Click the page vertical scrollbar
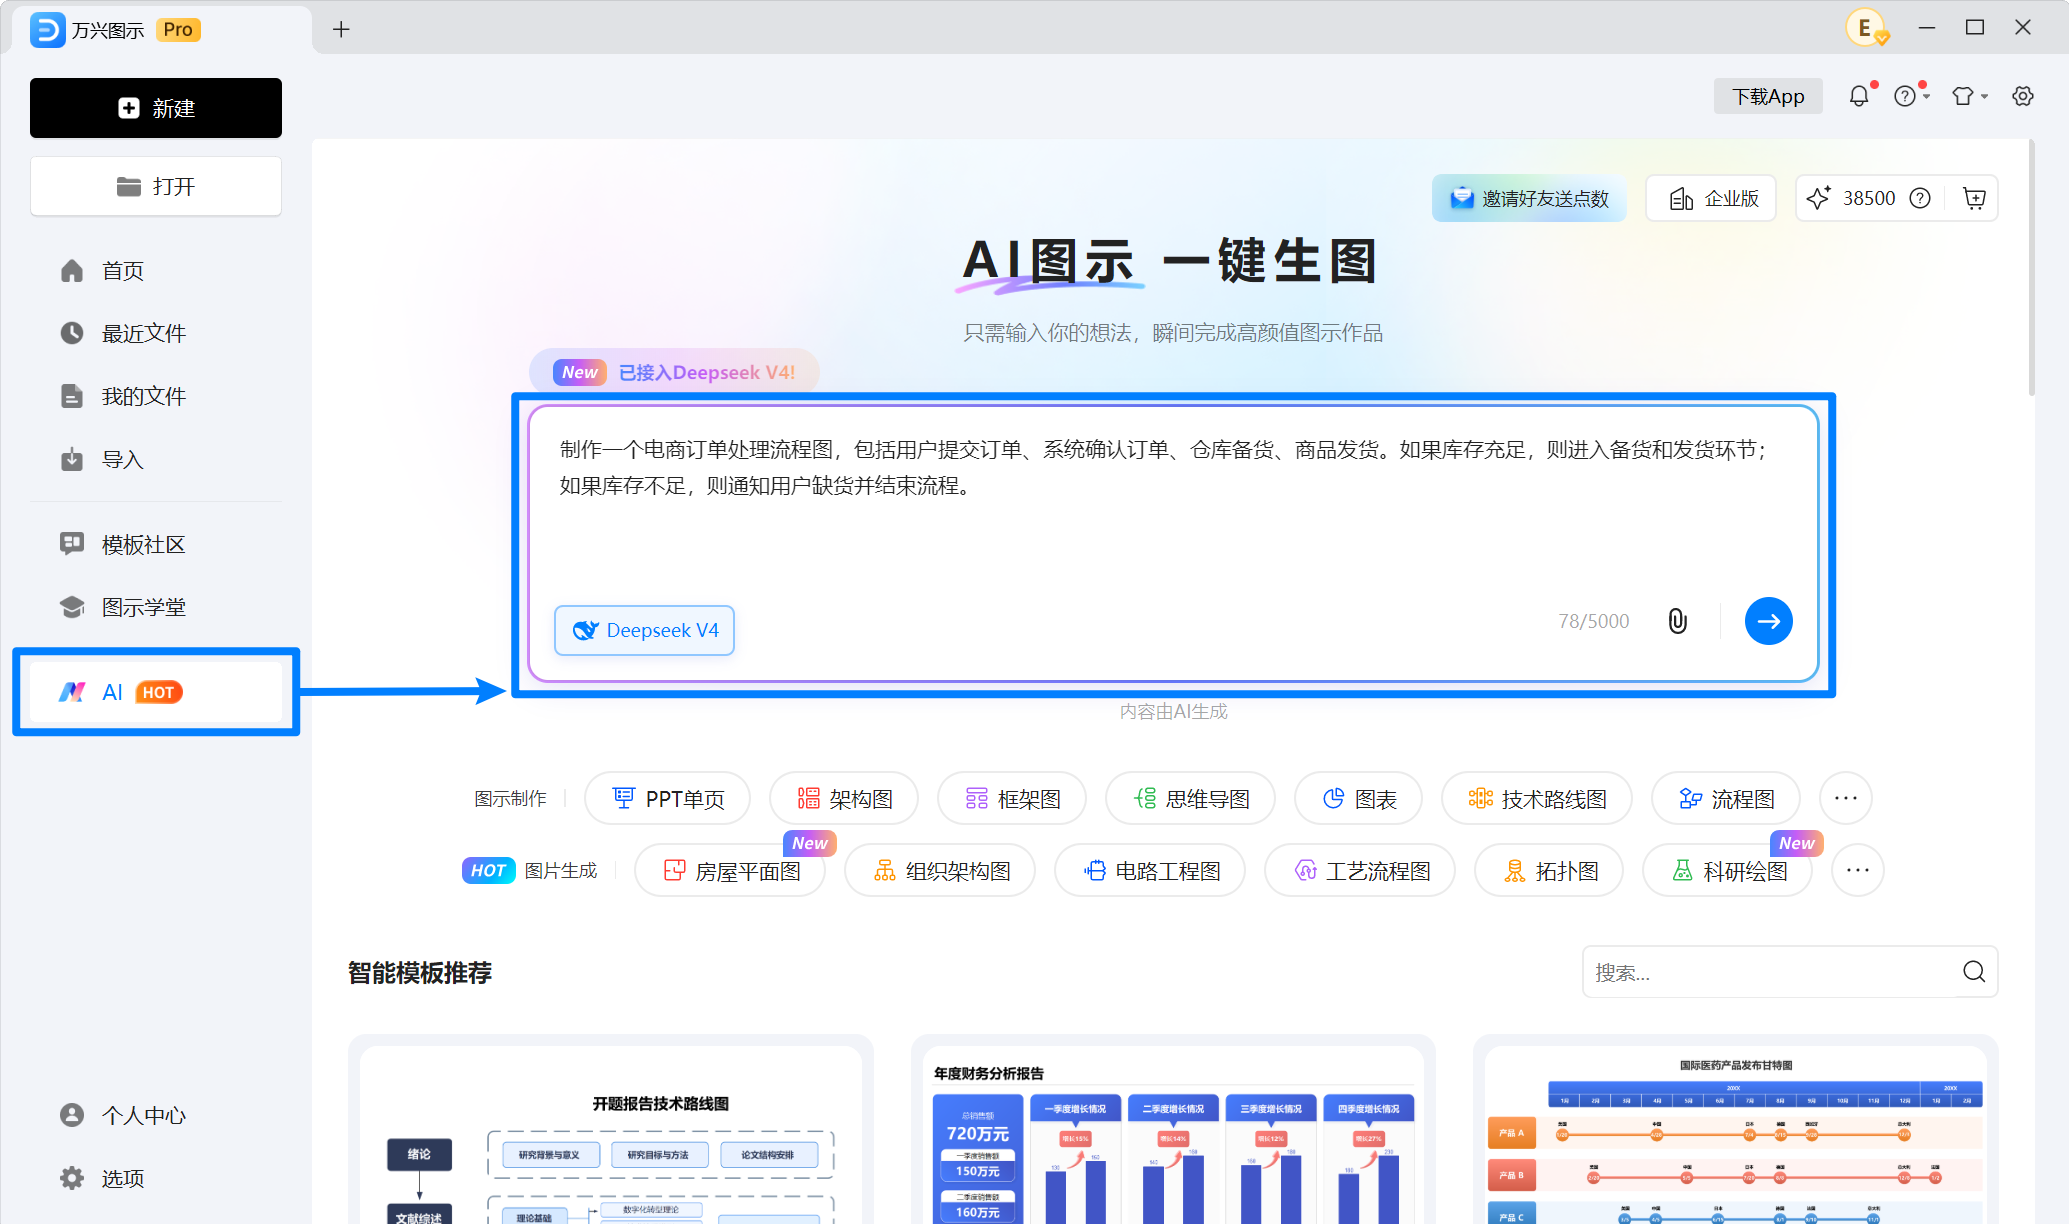Image resolution: width=2069 pixels, height=1224 pixels. coord(2032,268)
